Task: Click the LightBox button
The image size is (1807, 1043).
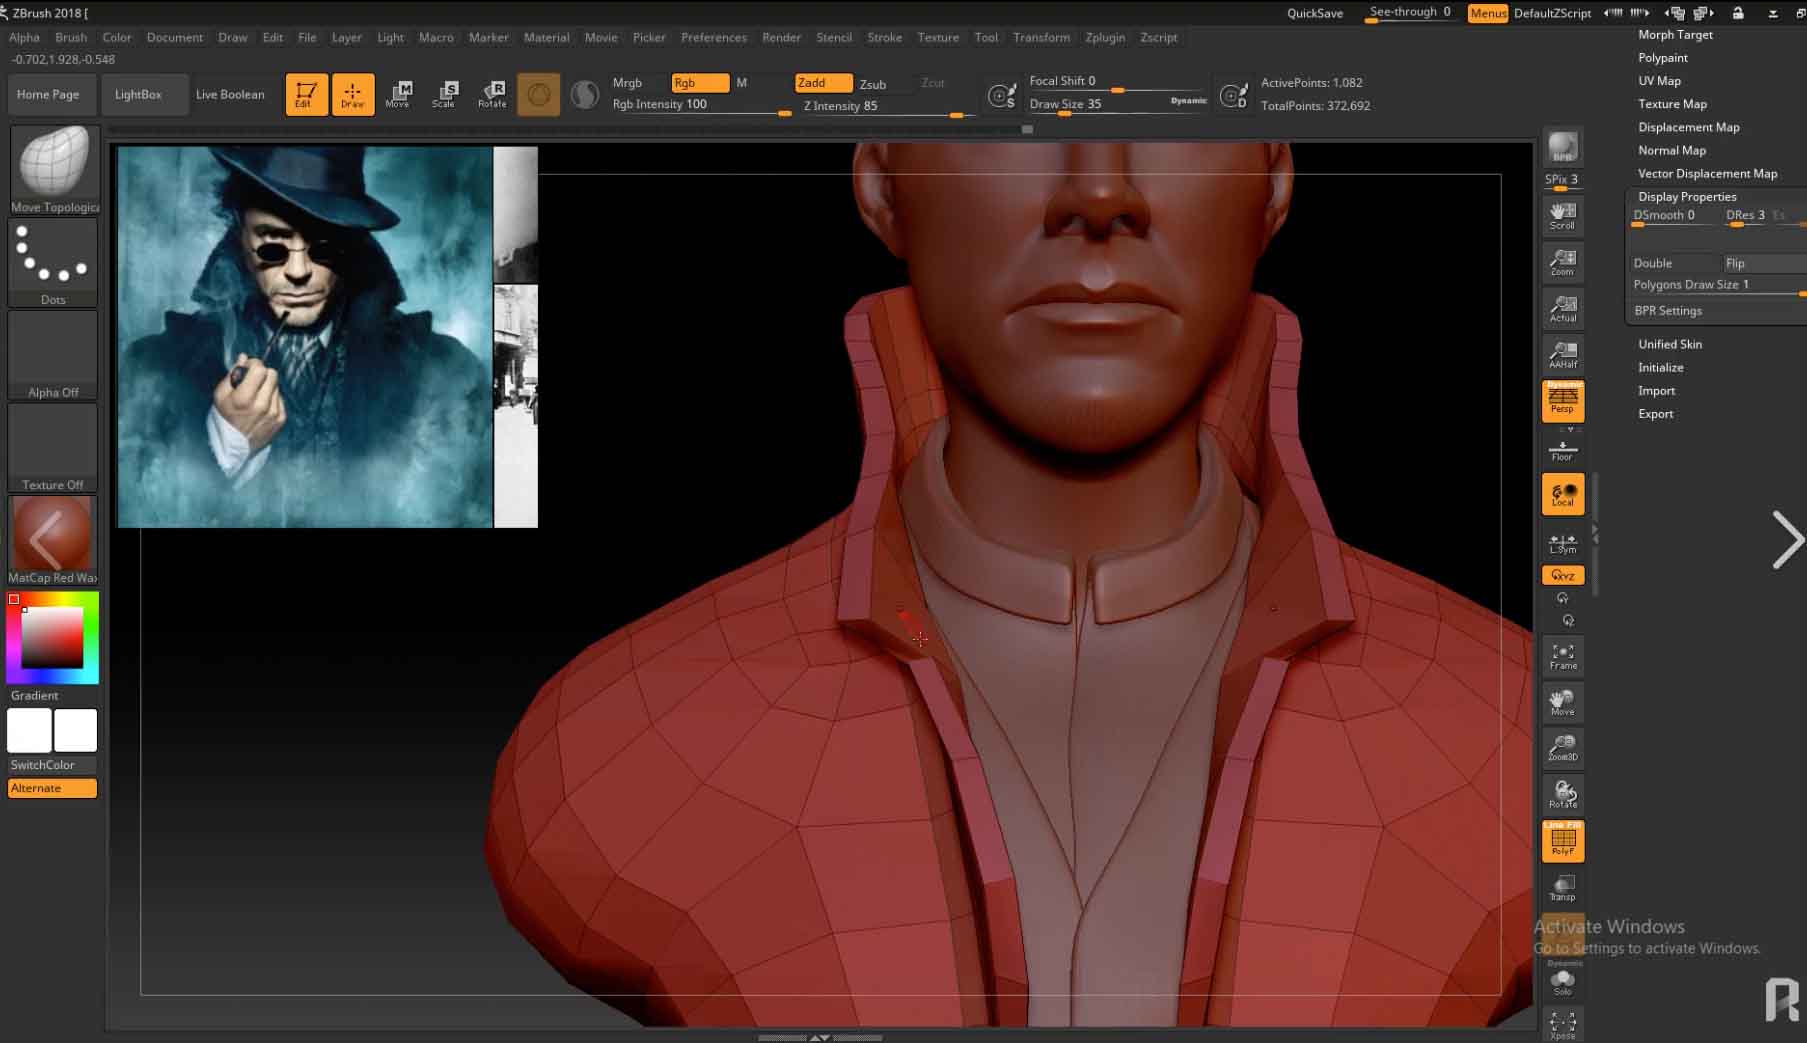Action: [x=138, y=94]
